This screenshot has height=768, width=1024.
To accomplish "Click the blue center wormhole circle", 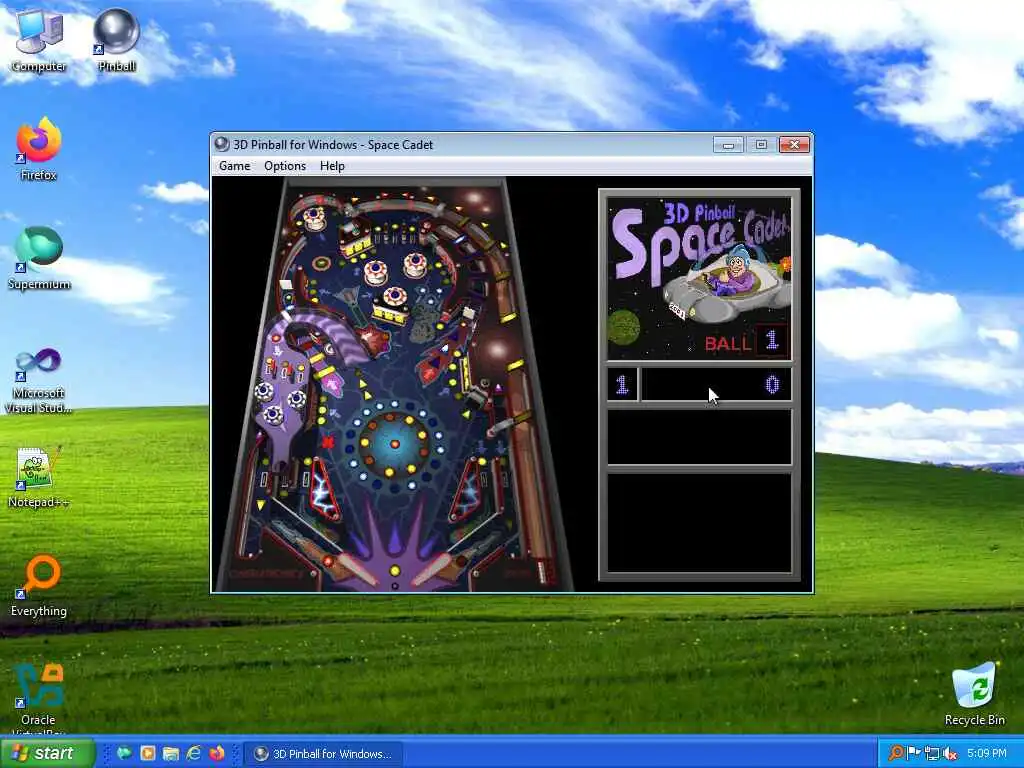I will pos(394,443).
